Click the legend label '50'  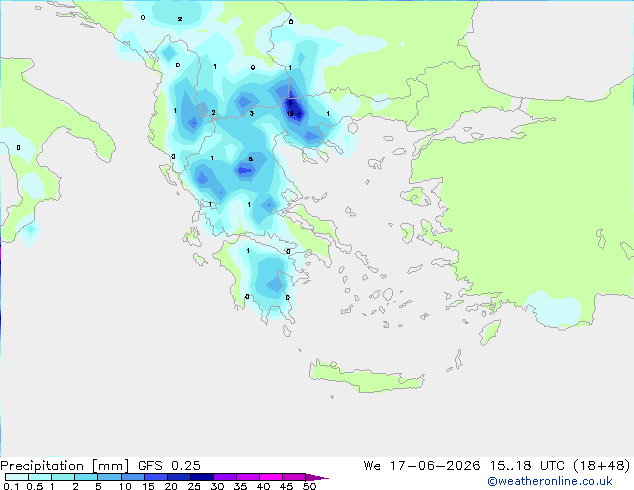click(x=309, y=486)
